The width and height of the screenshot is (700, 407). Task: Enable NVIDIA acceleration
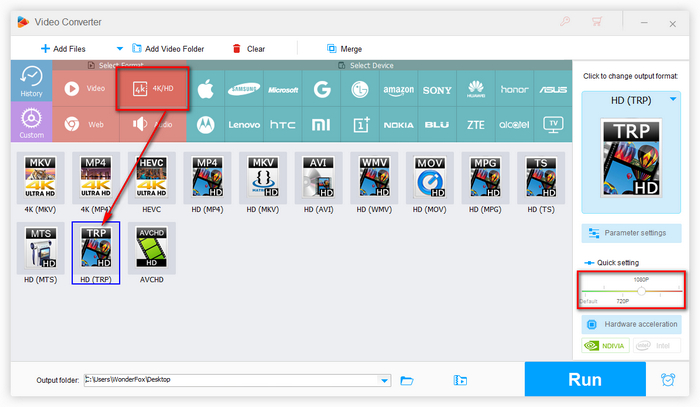point(605,345)
